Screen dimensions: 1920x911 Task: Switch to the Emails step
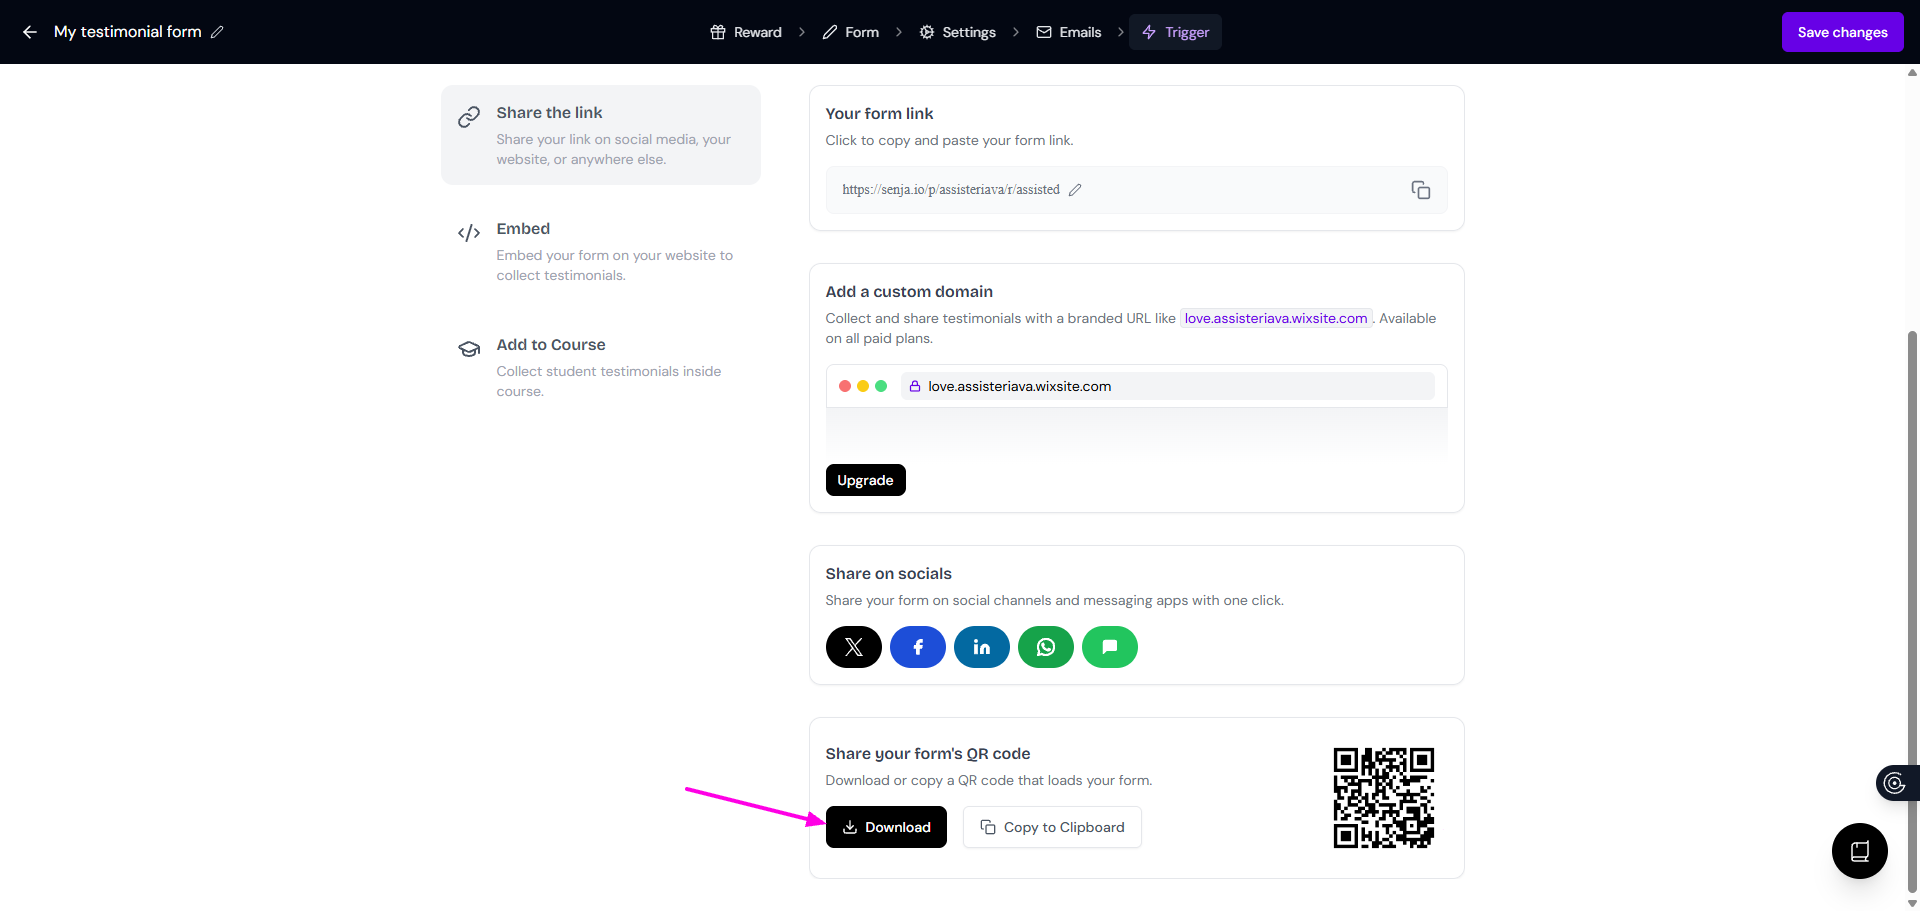tap(1068, 32)
